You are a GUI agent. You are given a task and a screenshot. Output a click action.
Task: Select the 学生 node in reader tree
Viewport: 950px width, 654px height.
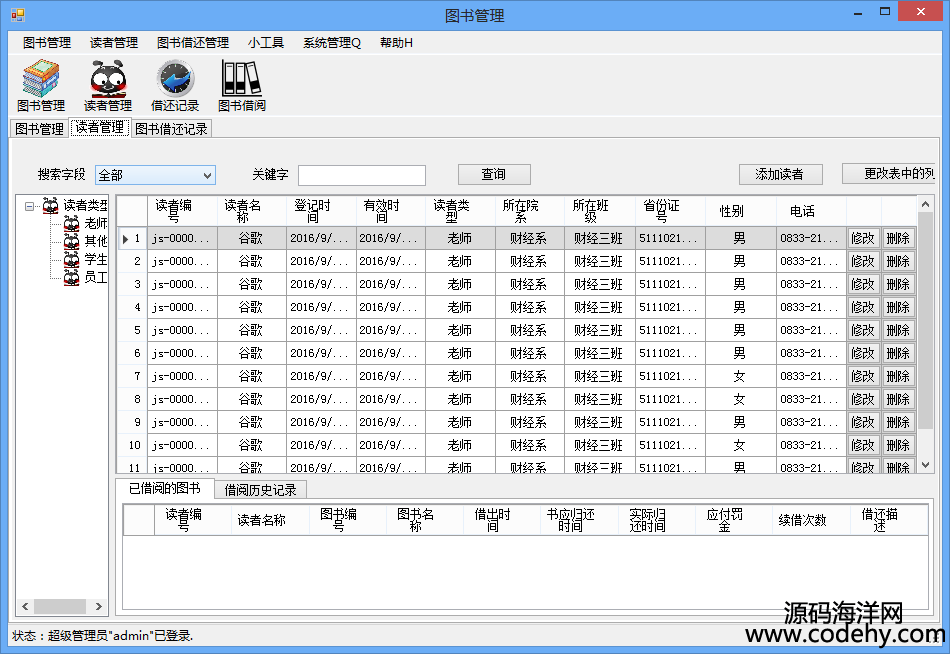click(x=95, y=259)
